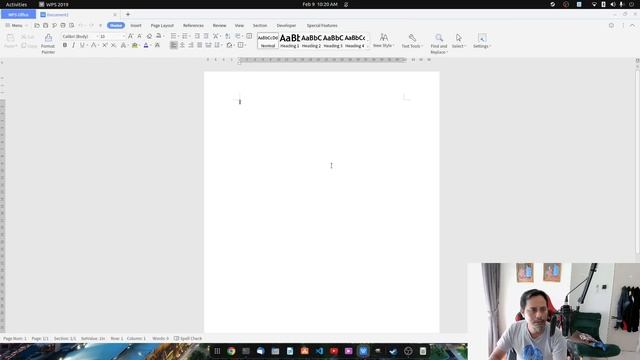Decrease font size with shrink icon
640x360 pixels.
[x=139, y=36]
